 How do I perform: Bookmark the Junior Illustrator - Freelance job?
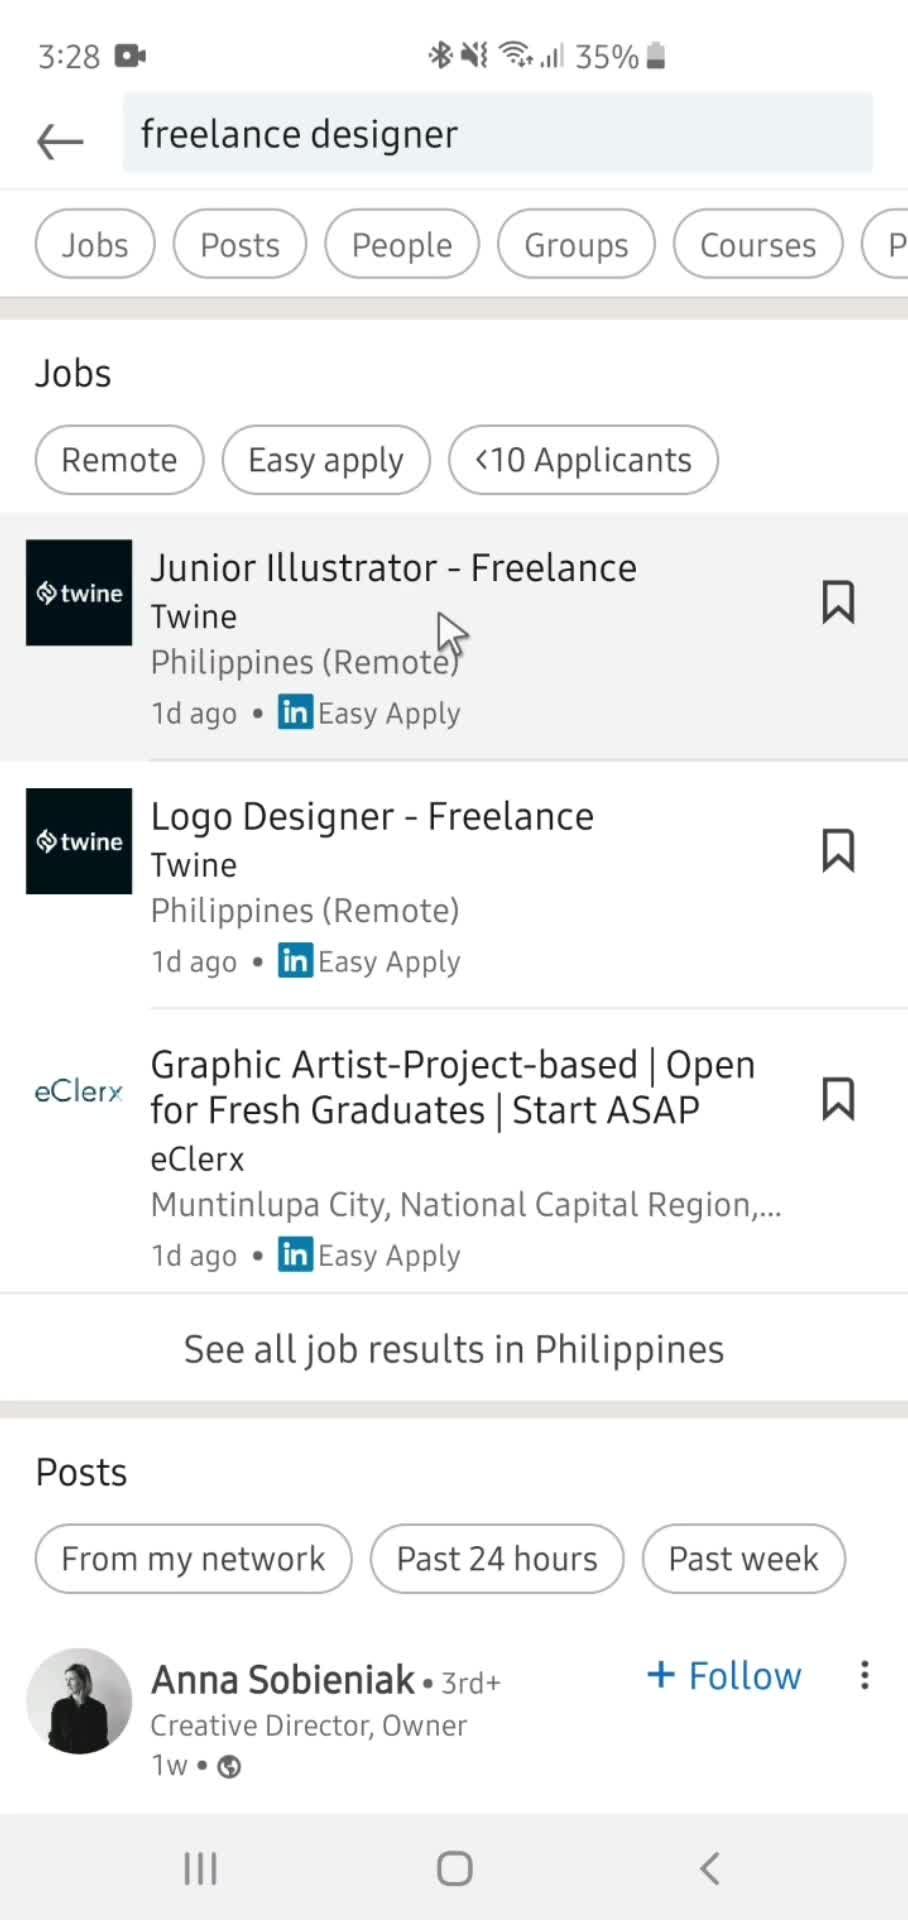[838, 602]
